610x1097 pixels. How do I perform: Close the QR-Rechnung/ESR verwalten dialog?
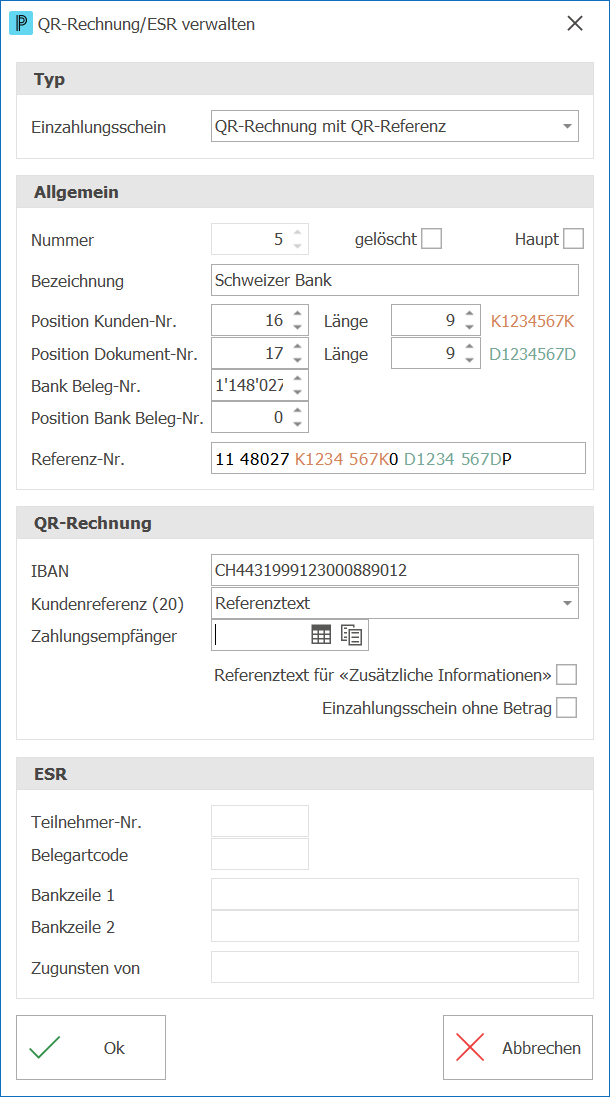click(x=575, y=23)
